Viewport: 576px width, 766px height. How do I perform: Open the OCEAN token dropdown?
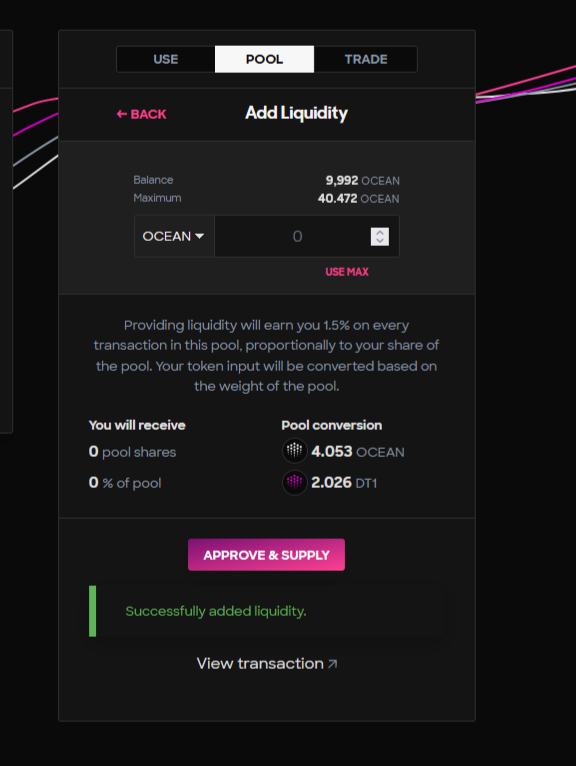pos(174,236)
